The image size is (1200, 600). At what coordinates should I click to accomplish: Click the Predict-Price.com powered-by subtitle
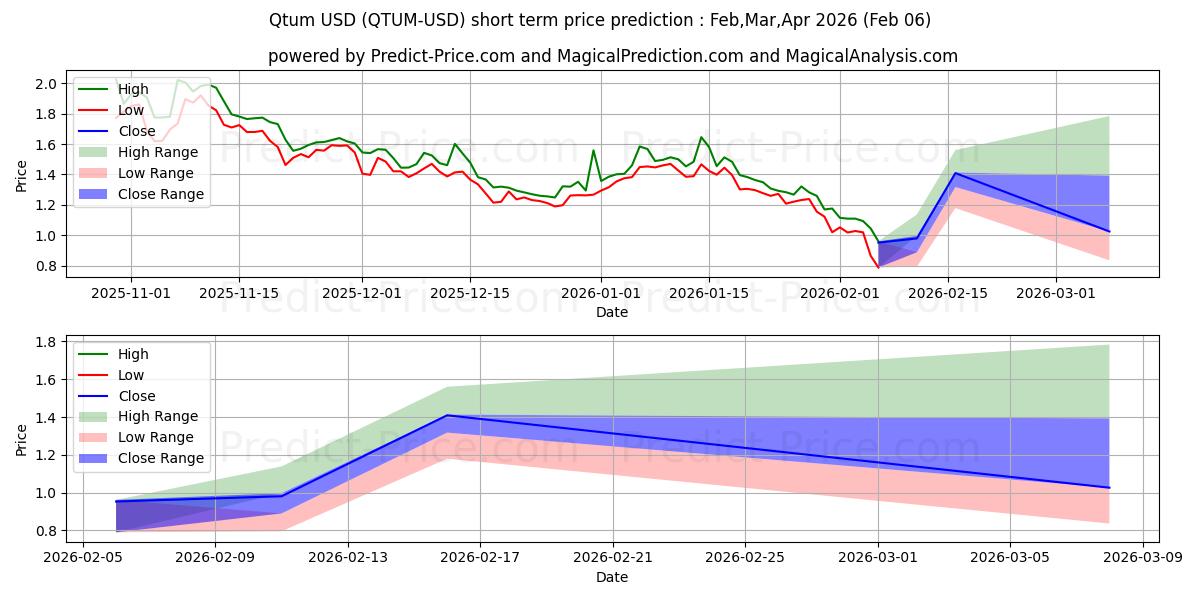point(612,57)
